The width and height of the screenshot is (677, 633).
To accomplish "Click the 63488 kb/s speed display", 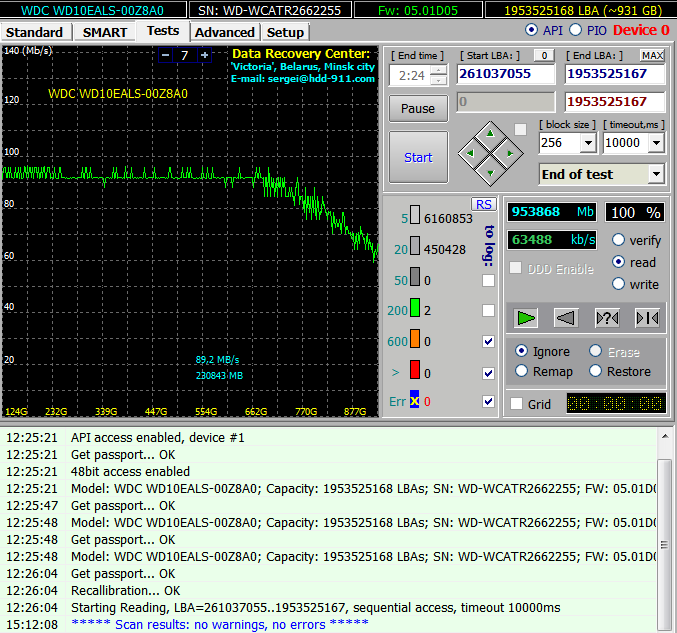I will click(552, 240).
